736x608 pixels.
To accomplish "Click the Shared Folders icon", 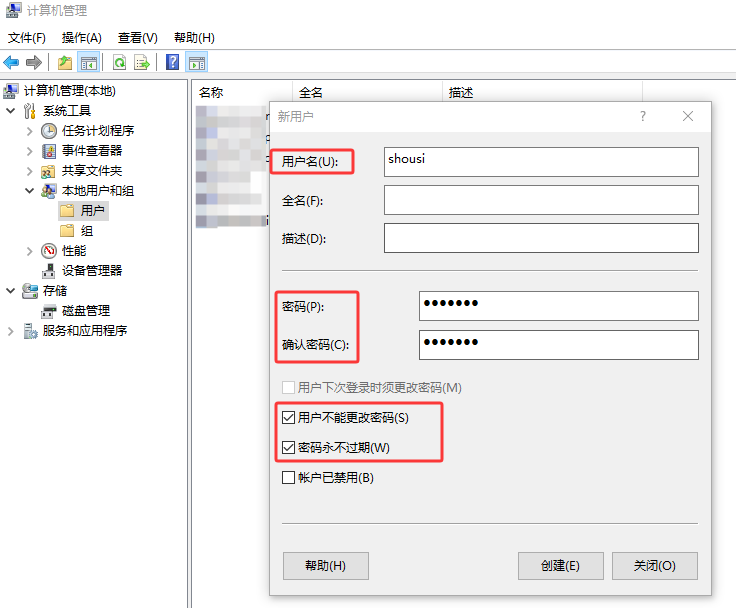I will [48, 171].
